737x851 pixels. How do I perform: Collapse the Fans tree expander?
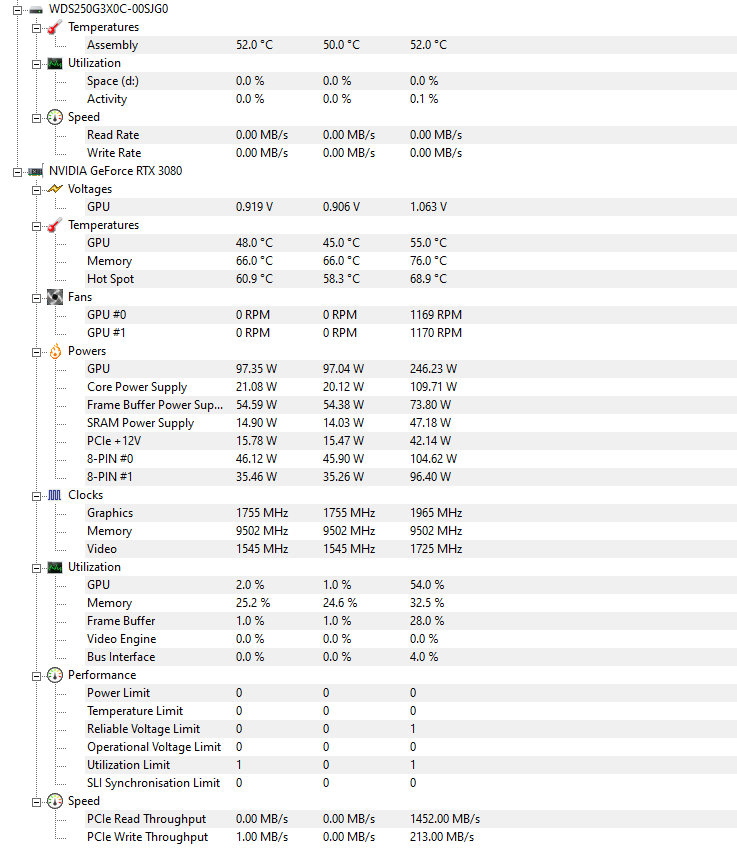click(37, 297)
